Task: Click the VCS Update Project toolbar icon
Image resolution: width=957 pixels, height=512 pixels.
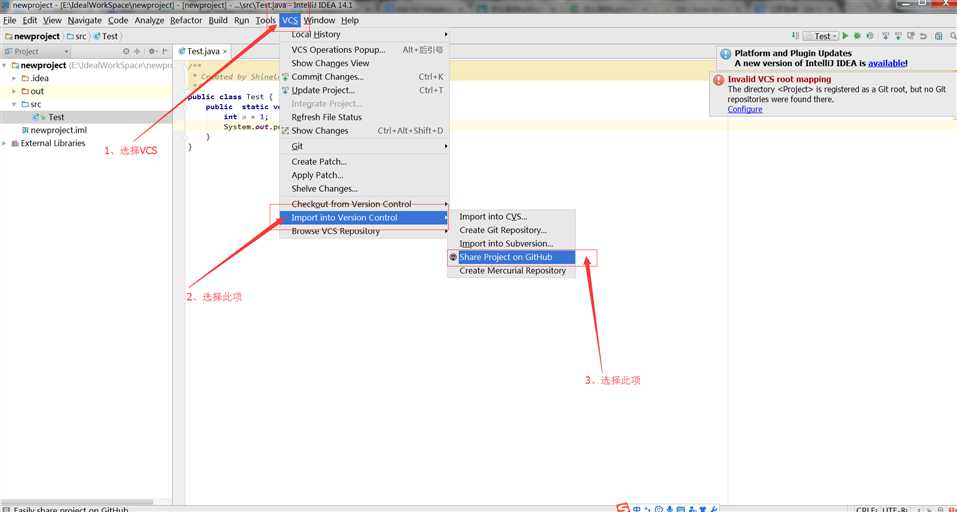Action: point(886,36)
